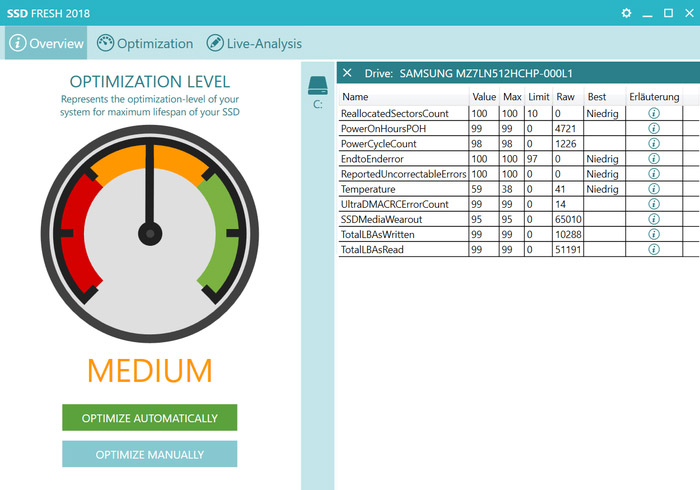The height and width of the screenshot is (490, 700).
Task: Click raw value 65010 for SSDMediaWearout
Action: click(x=568, y=220)
